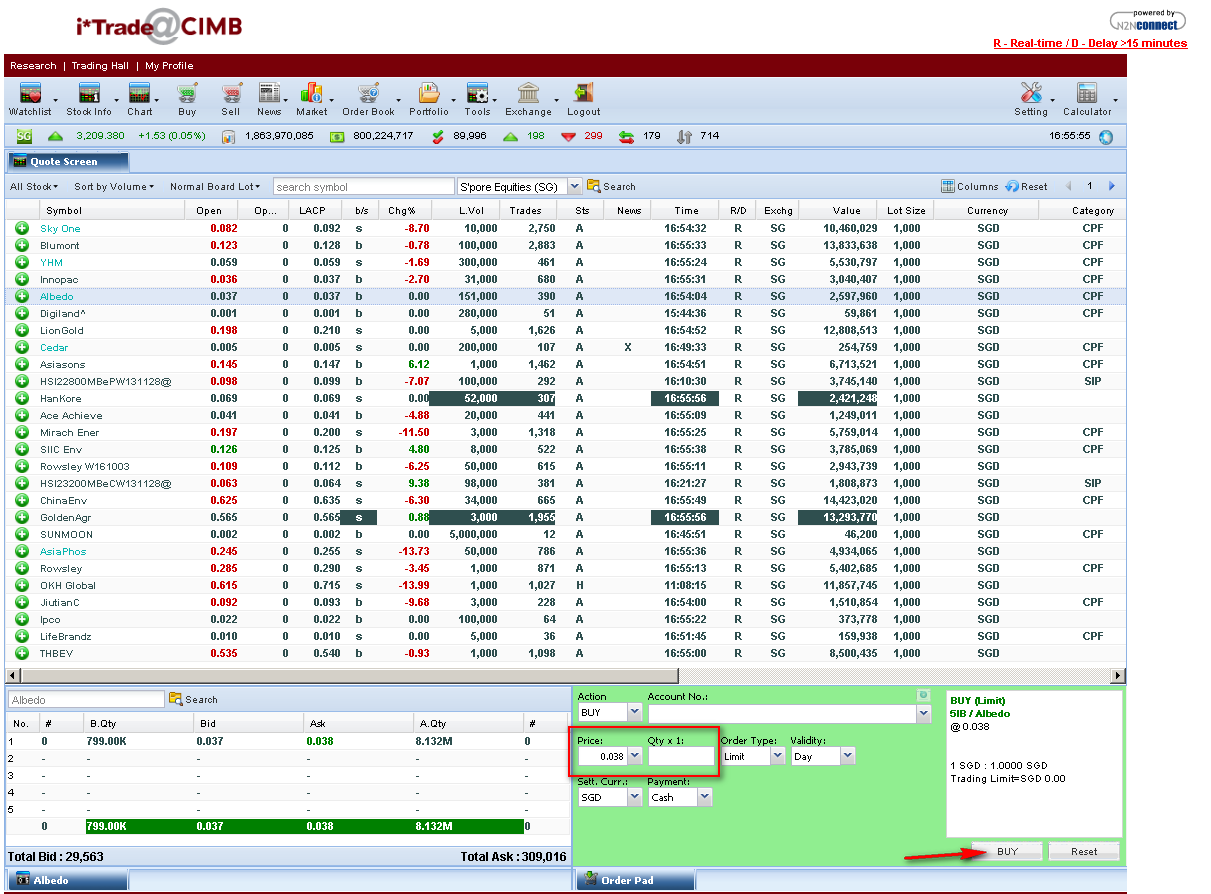Viewport: 1211px width, 894px height.
Task: Click the SG index icon in status bar
Action: pyautogui.click(x=24, y=136)
